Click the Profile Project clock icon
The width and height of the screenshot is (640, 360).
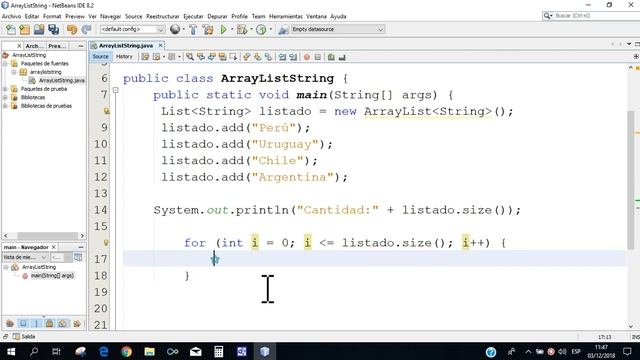click(x=261, y=29)
